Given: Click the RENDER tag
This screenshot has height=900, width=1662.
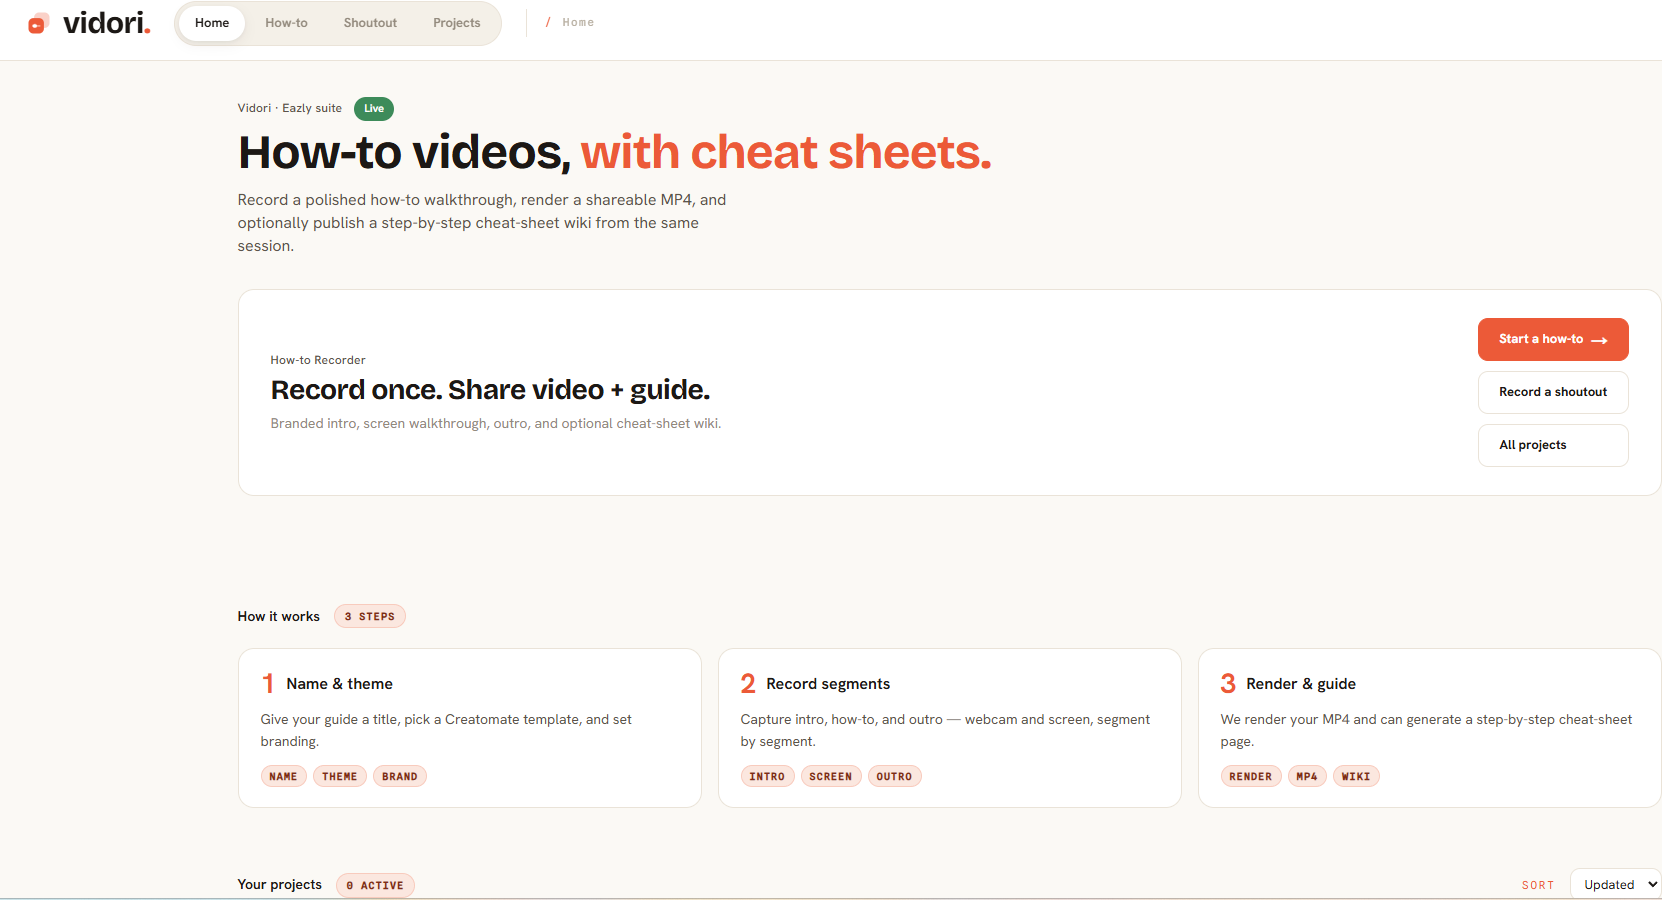Looking at the screenshot, I should [x=1251, y=776].
